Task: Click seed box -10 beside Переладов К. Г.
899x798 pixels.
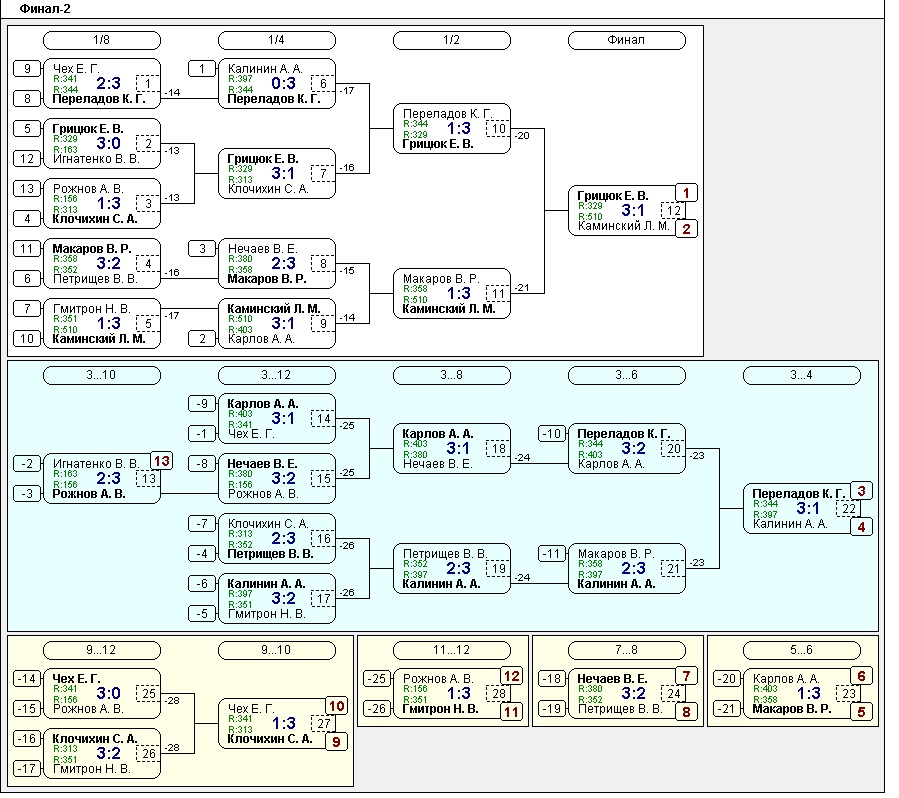Action: [552, 434]
